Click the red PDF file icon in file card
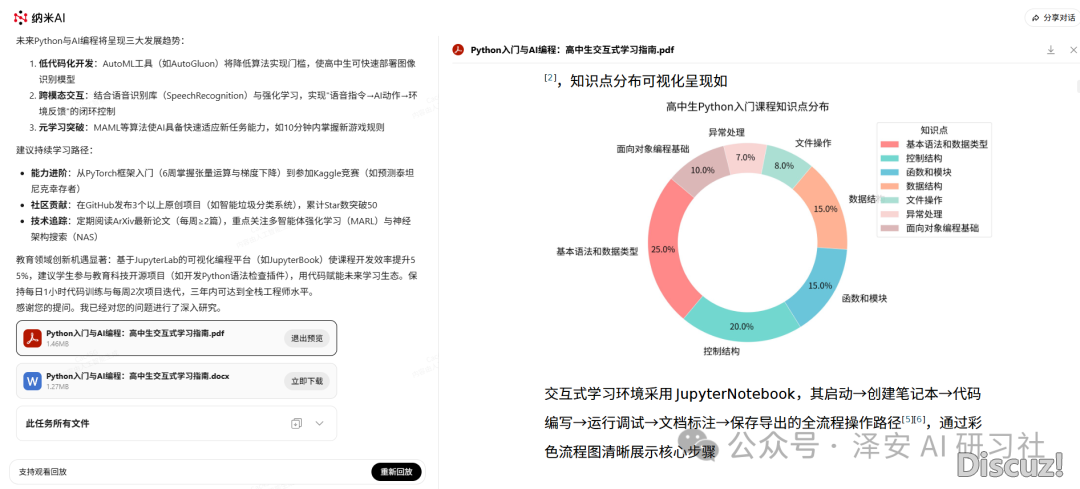1080x489 pixels. coord(33,338)
